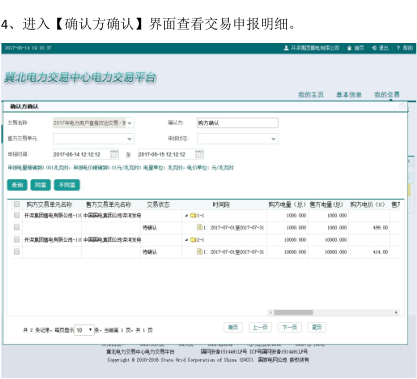Click the folder icon for row 1-1

click(193, 215)
